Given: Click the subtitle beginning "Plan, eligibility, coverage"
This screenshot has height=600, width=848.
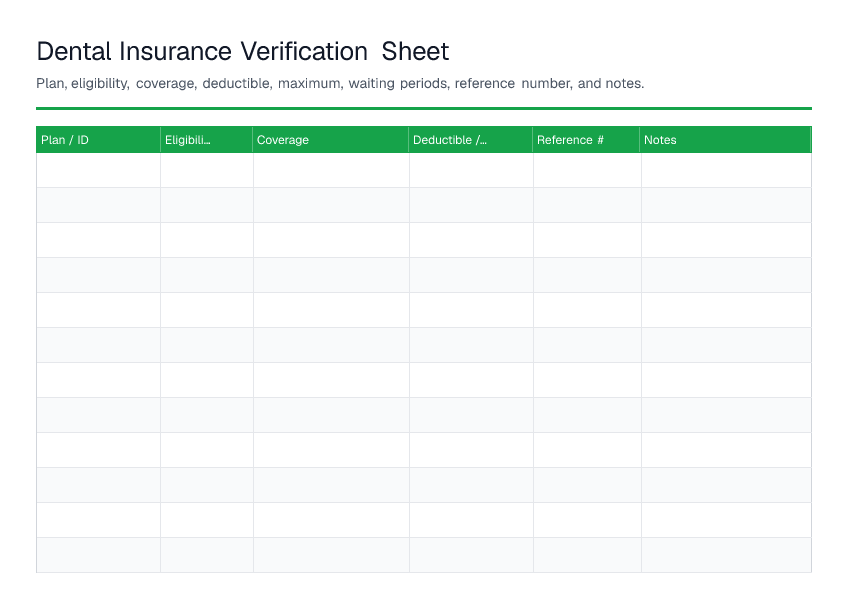Looking at the screenshot, I should 340,83.
